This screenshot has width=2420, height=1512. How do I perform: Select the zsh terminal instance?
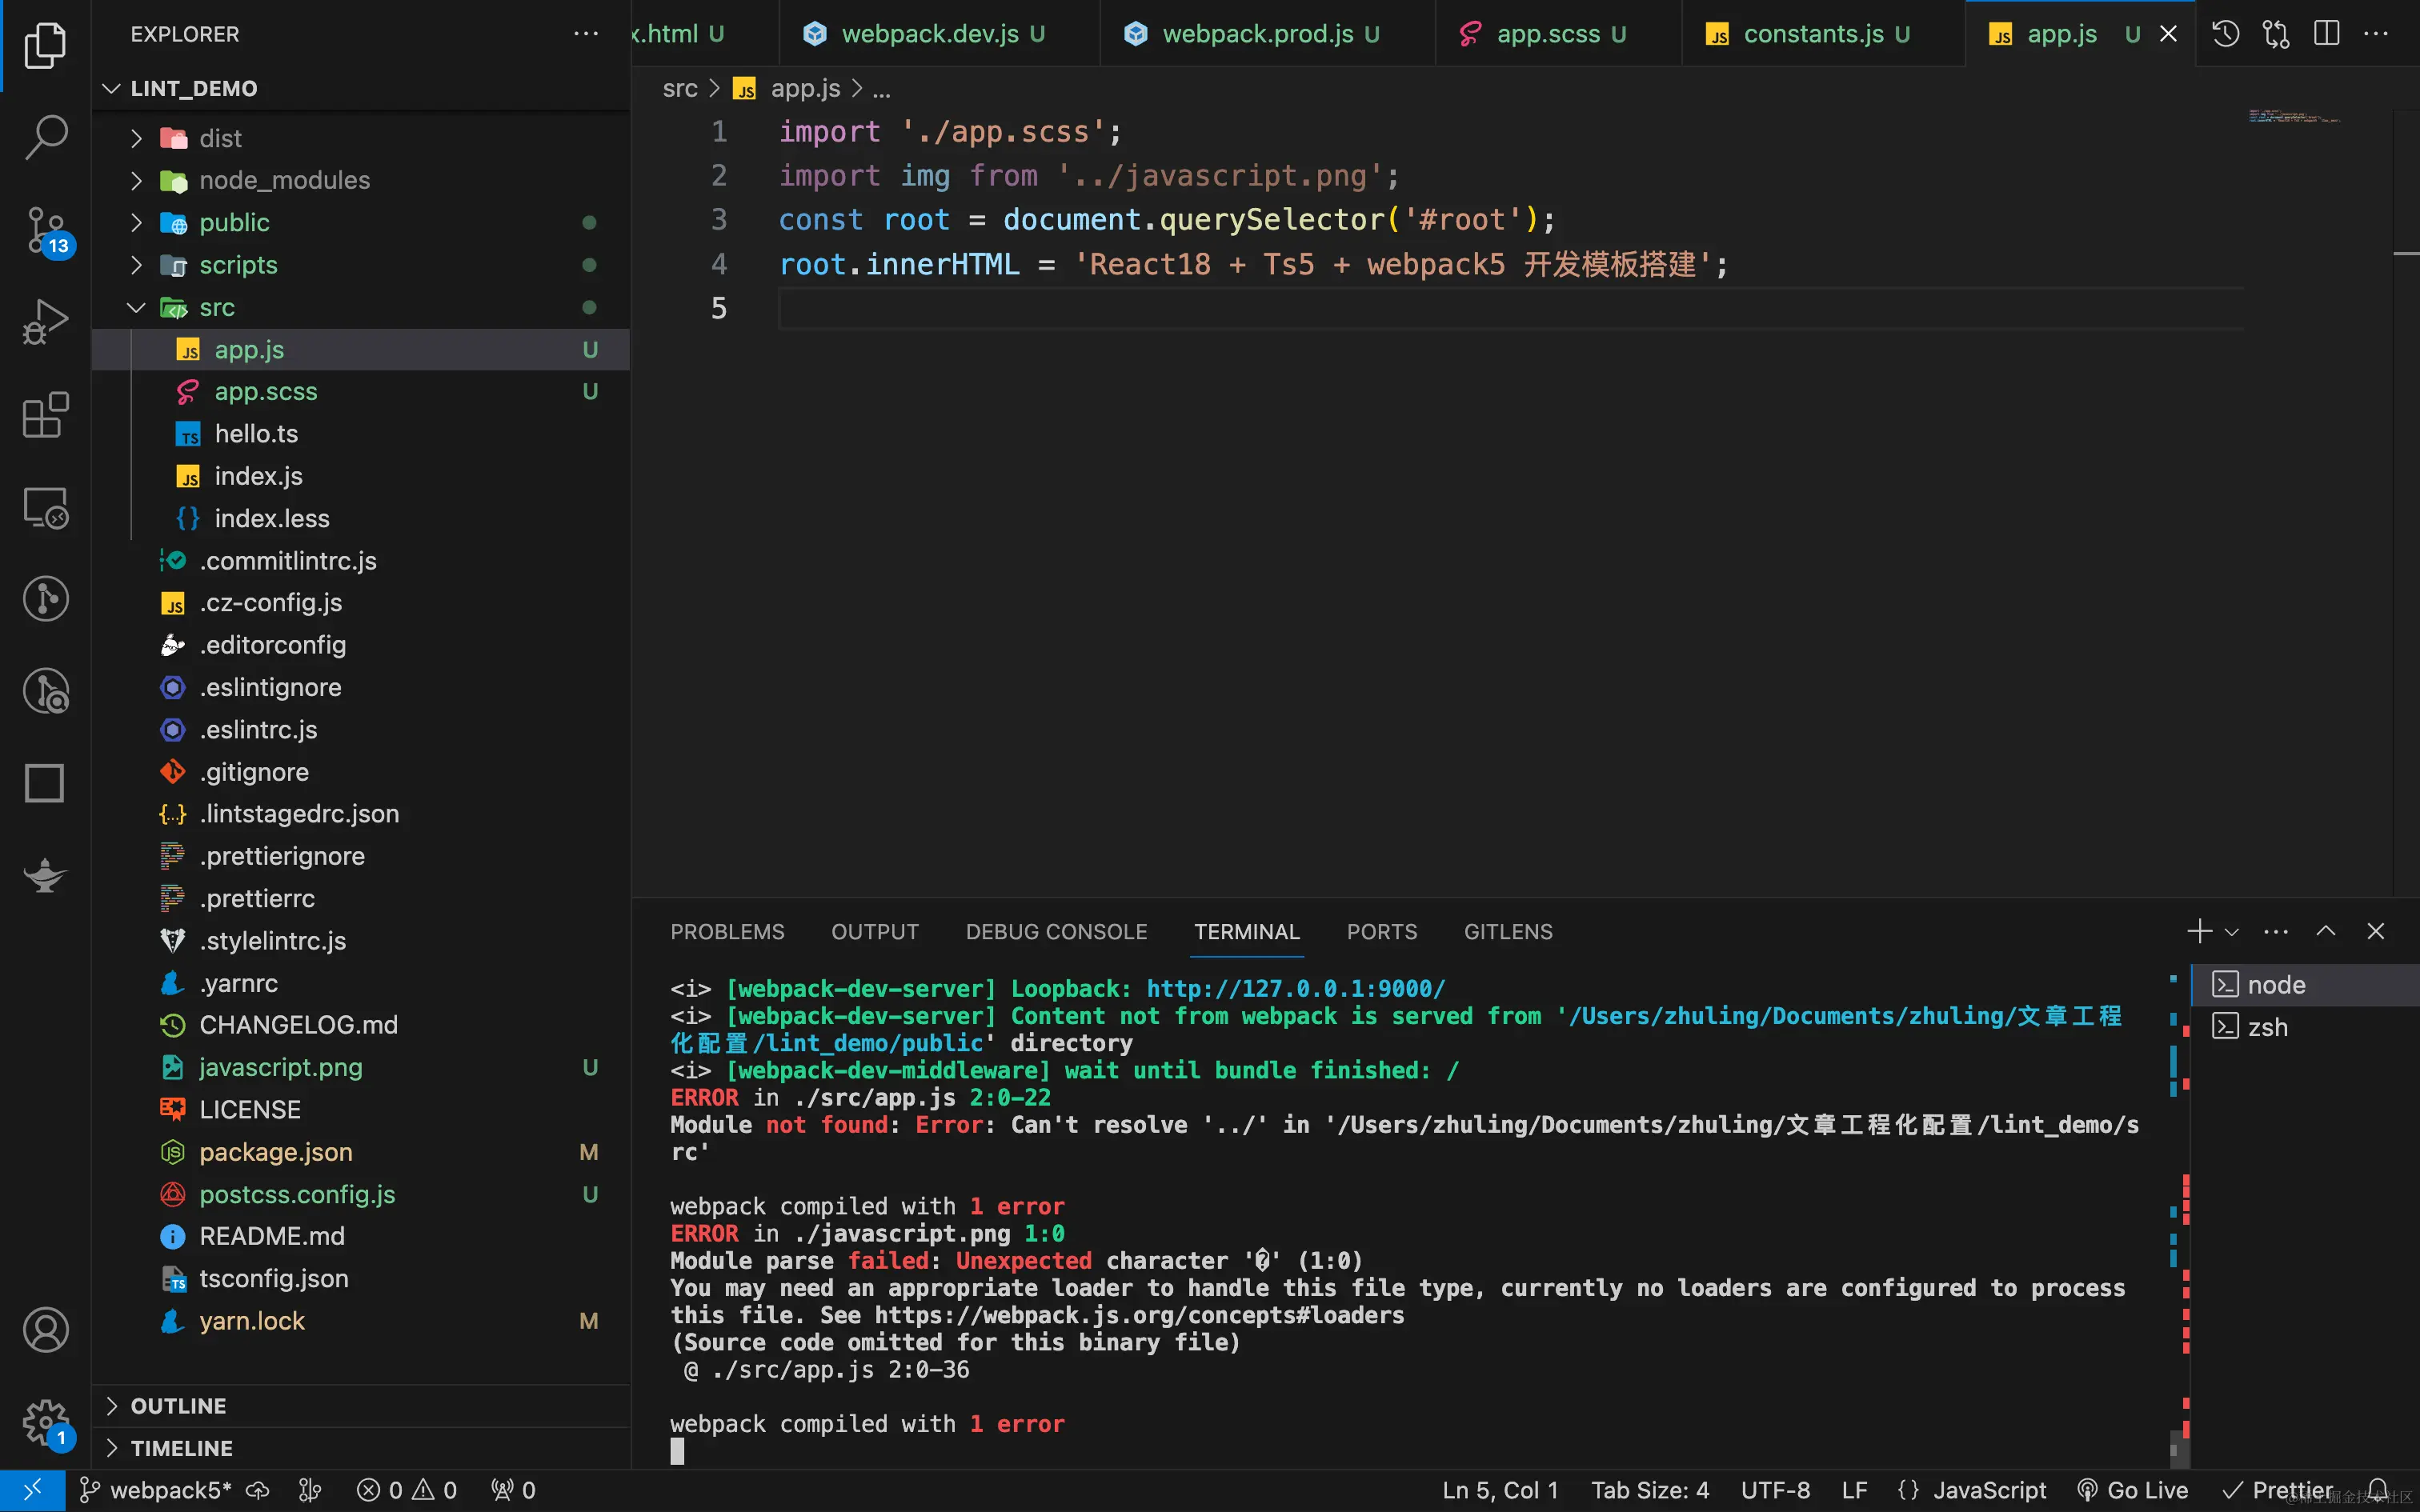click(2304, 1027)
